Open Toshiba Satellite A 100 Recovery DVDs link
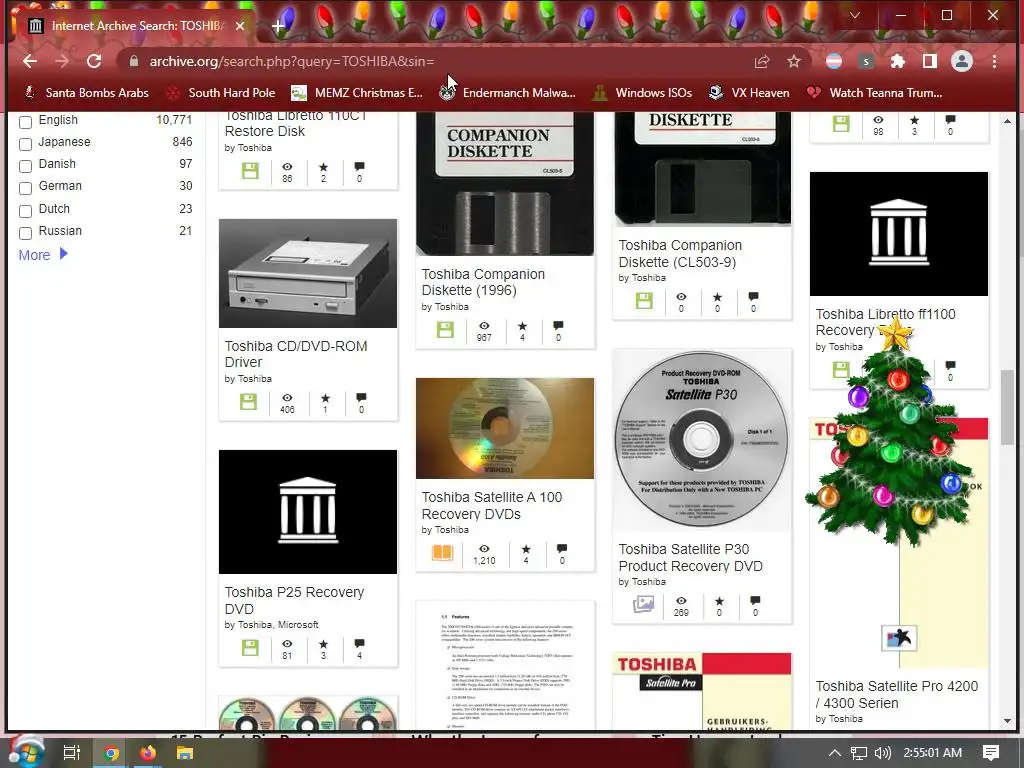Screen dimensions: 1024x768 [x=492, y=505]
